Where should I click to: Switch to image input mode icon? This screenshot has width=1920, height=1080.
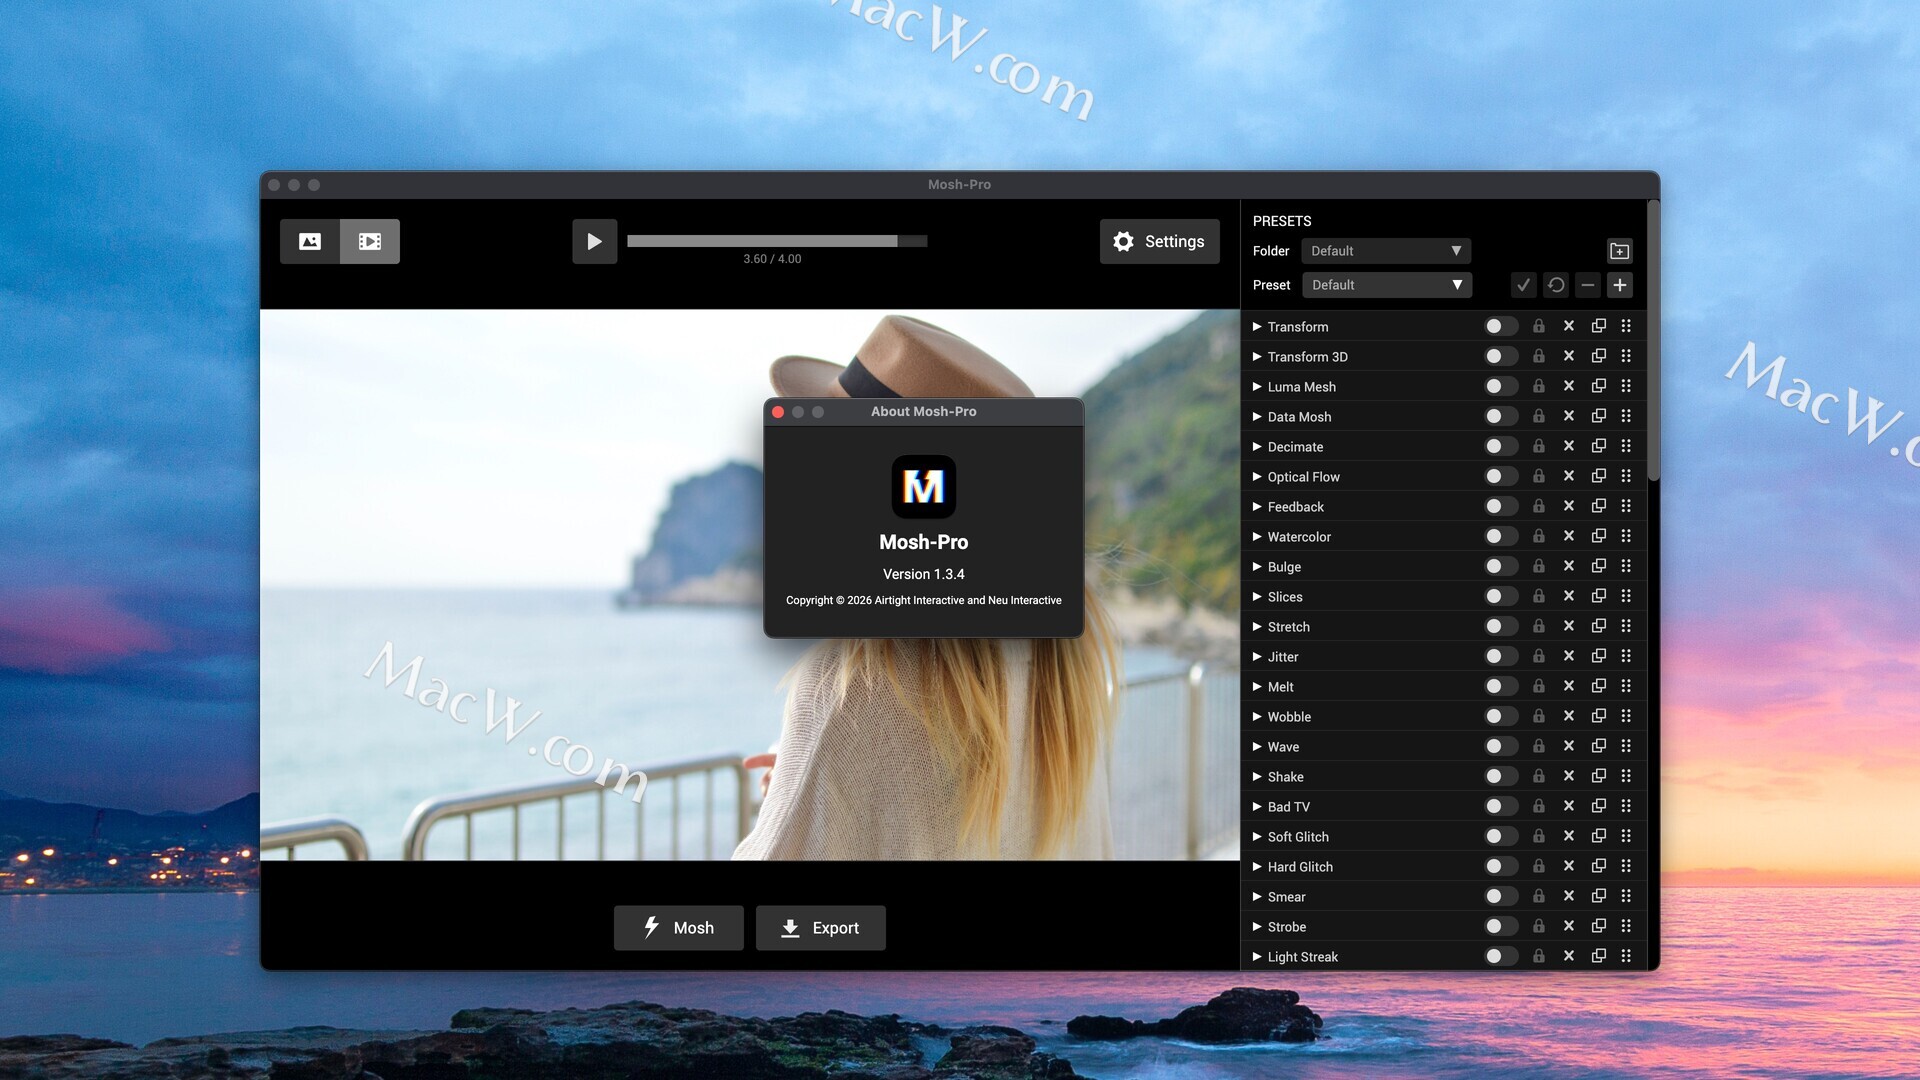point(310,241)
